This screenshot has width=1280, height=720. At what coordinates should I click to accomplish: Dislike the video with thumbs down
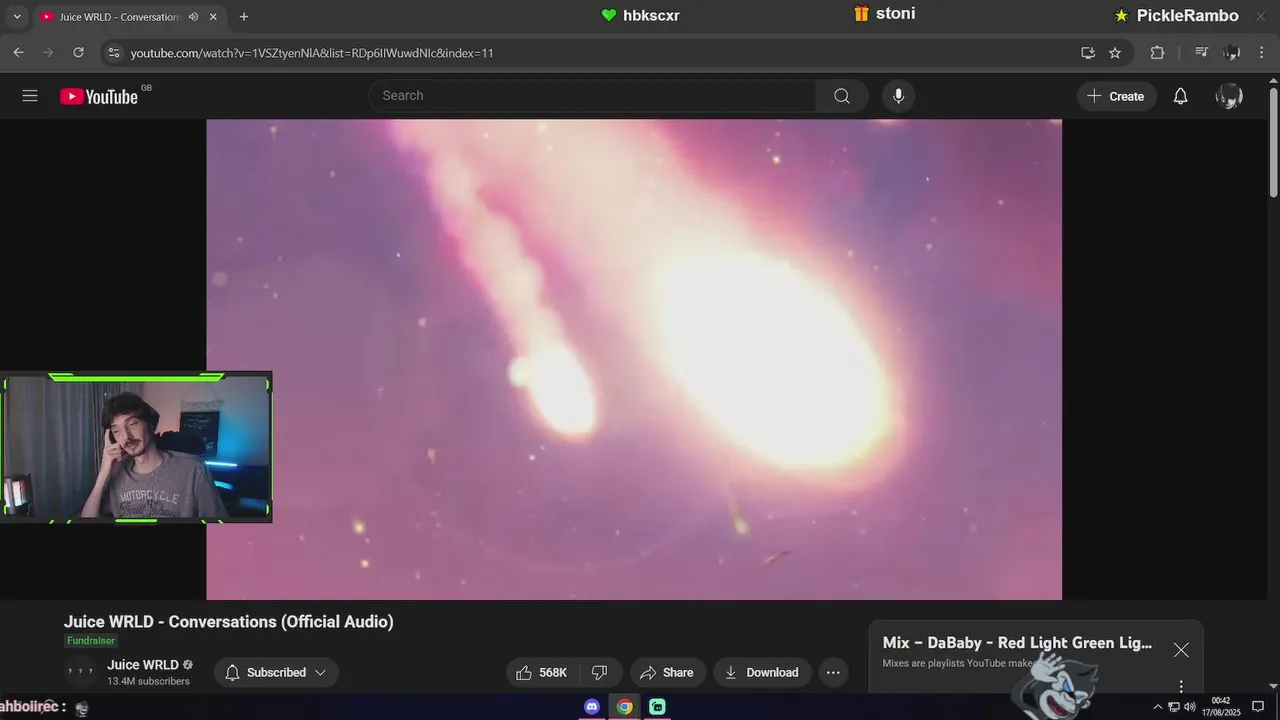(x=600, y=673)
